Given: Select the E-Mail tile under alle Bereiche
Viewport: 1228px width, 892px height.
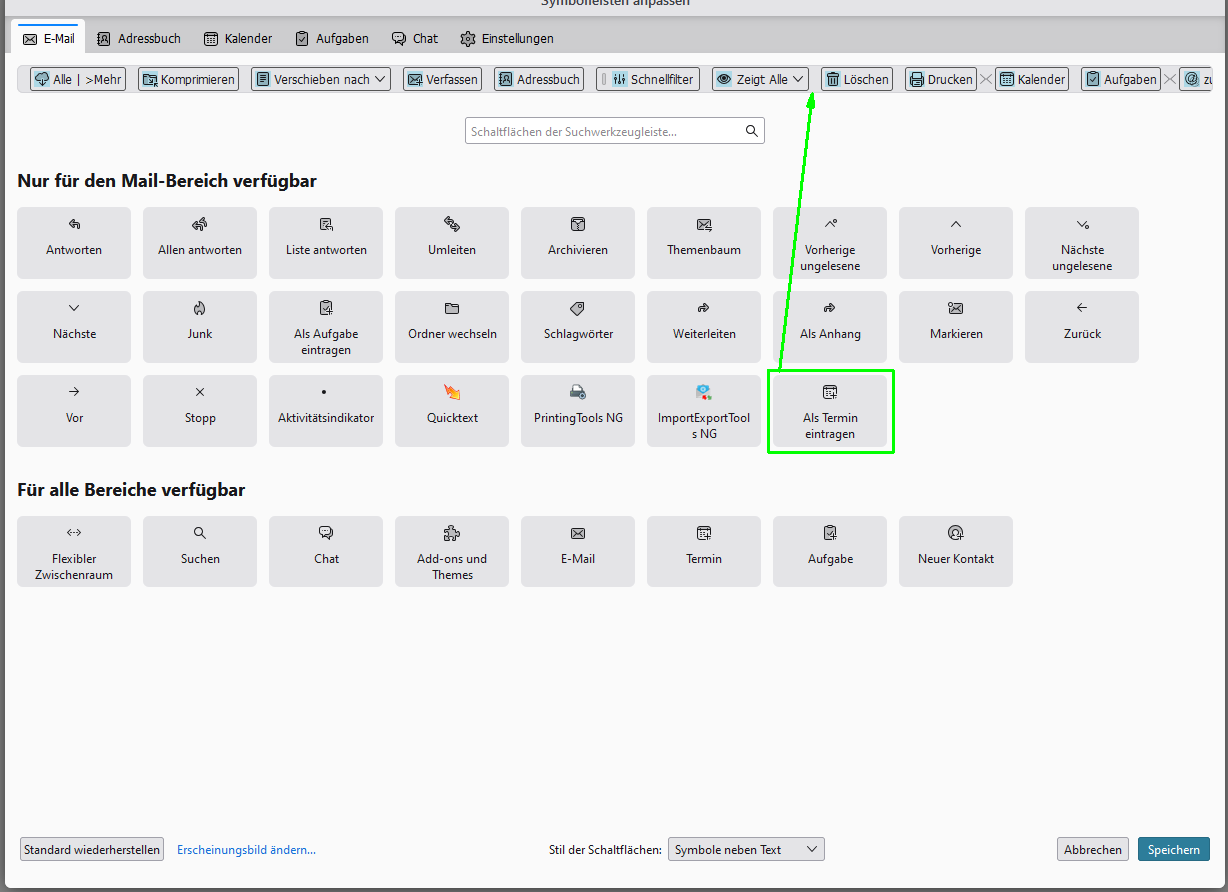Looking at the screenshot, I should 578,551.
